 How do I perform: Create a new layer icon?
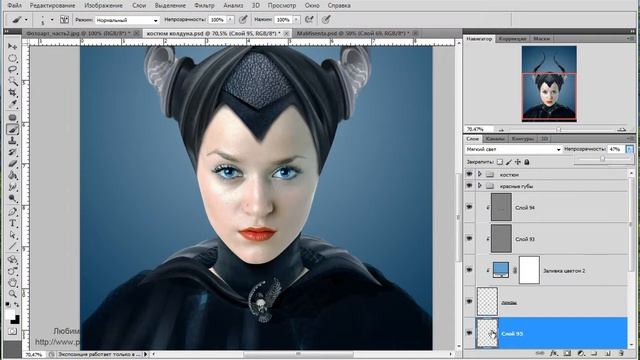click(x=608, y=353)
